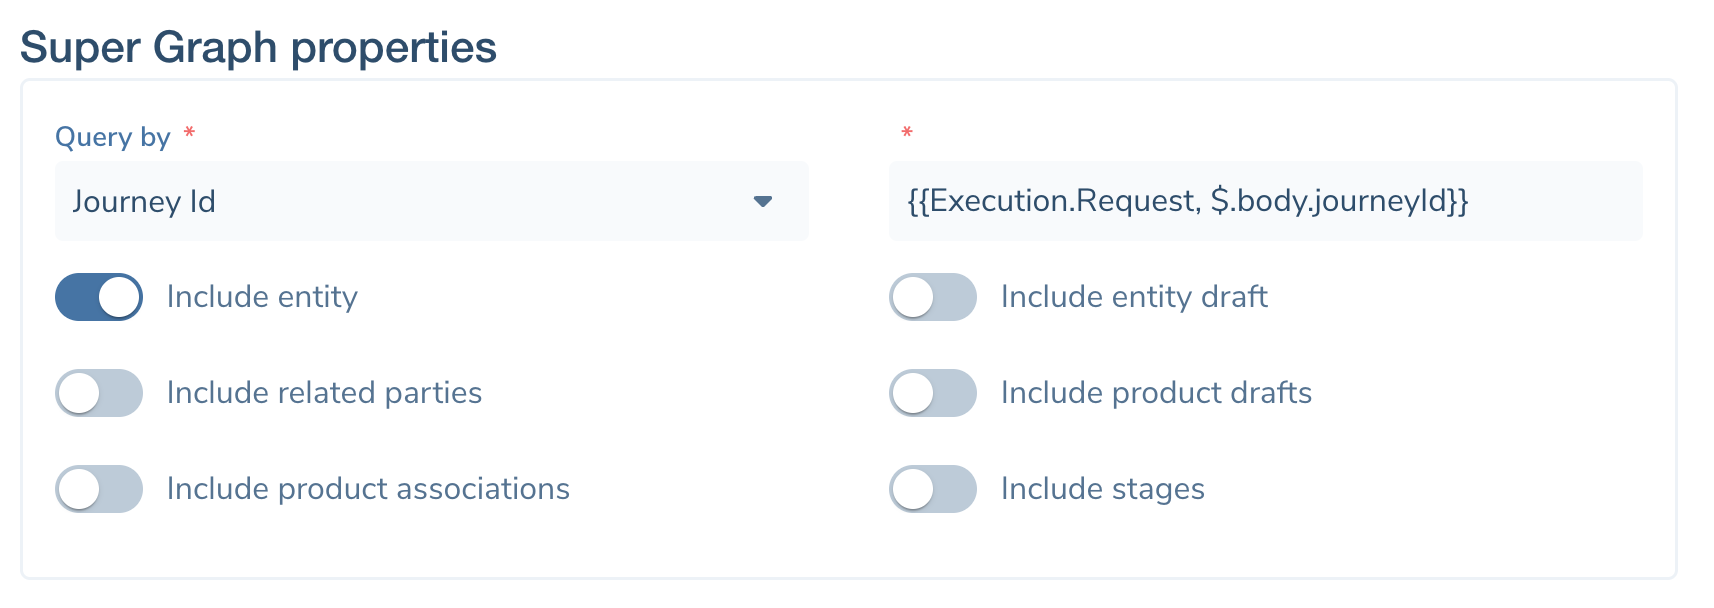The image size is (1714, 608).
Task: Select Journey Id in the Query by field
Action: pos(145,200)
